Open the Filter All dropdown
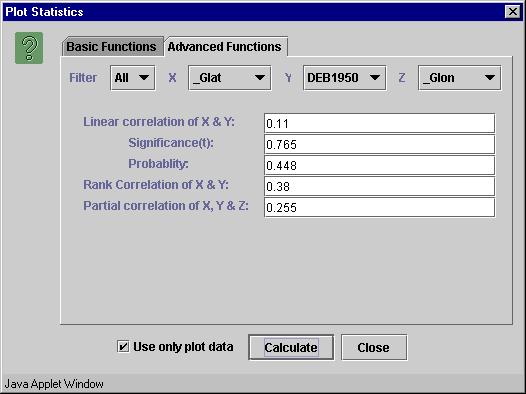Viewport: 526px width, 394px height. (x=133, y=78)
